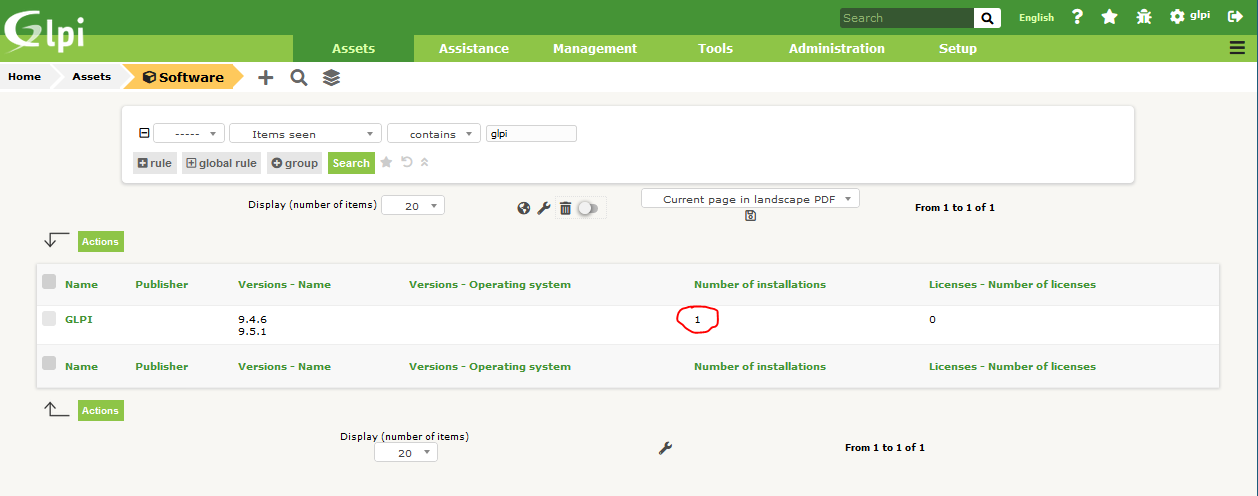This screenshot has width=1258, height=496.
Task: Open the hamburger menu icon
Action: (1236, 48)
